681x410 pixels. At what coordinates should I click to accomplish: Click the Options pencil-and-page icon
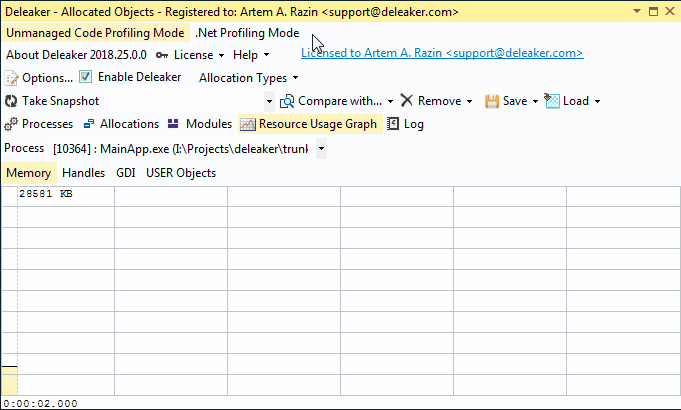tap(11, 78)
